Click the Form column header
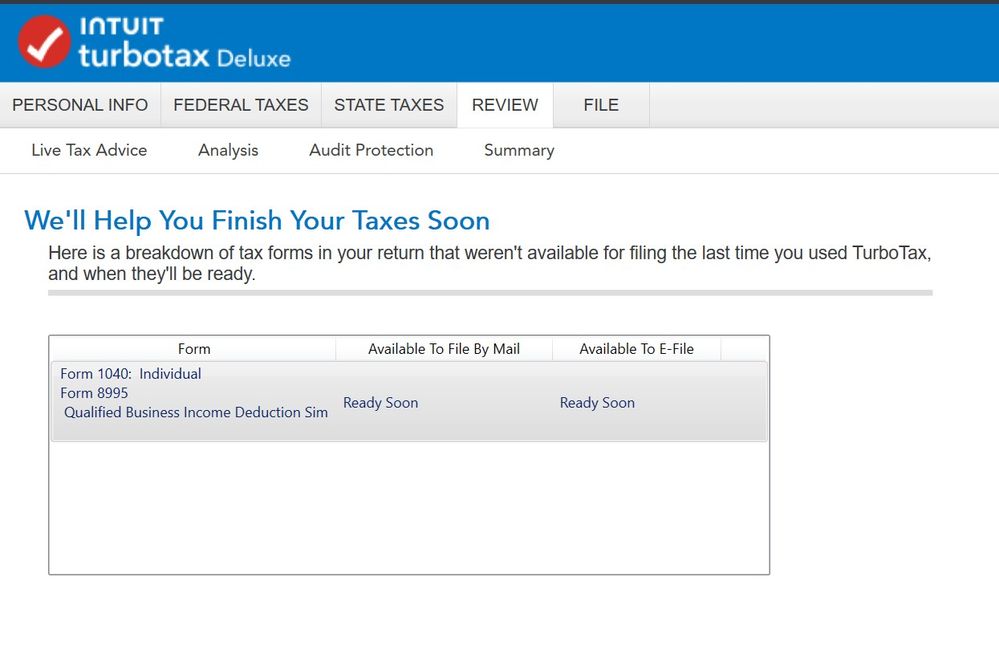 194,349
